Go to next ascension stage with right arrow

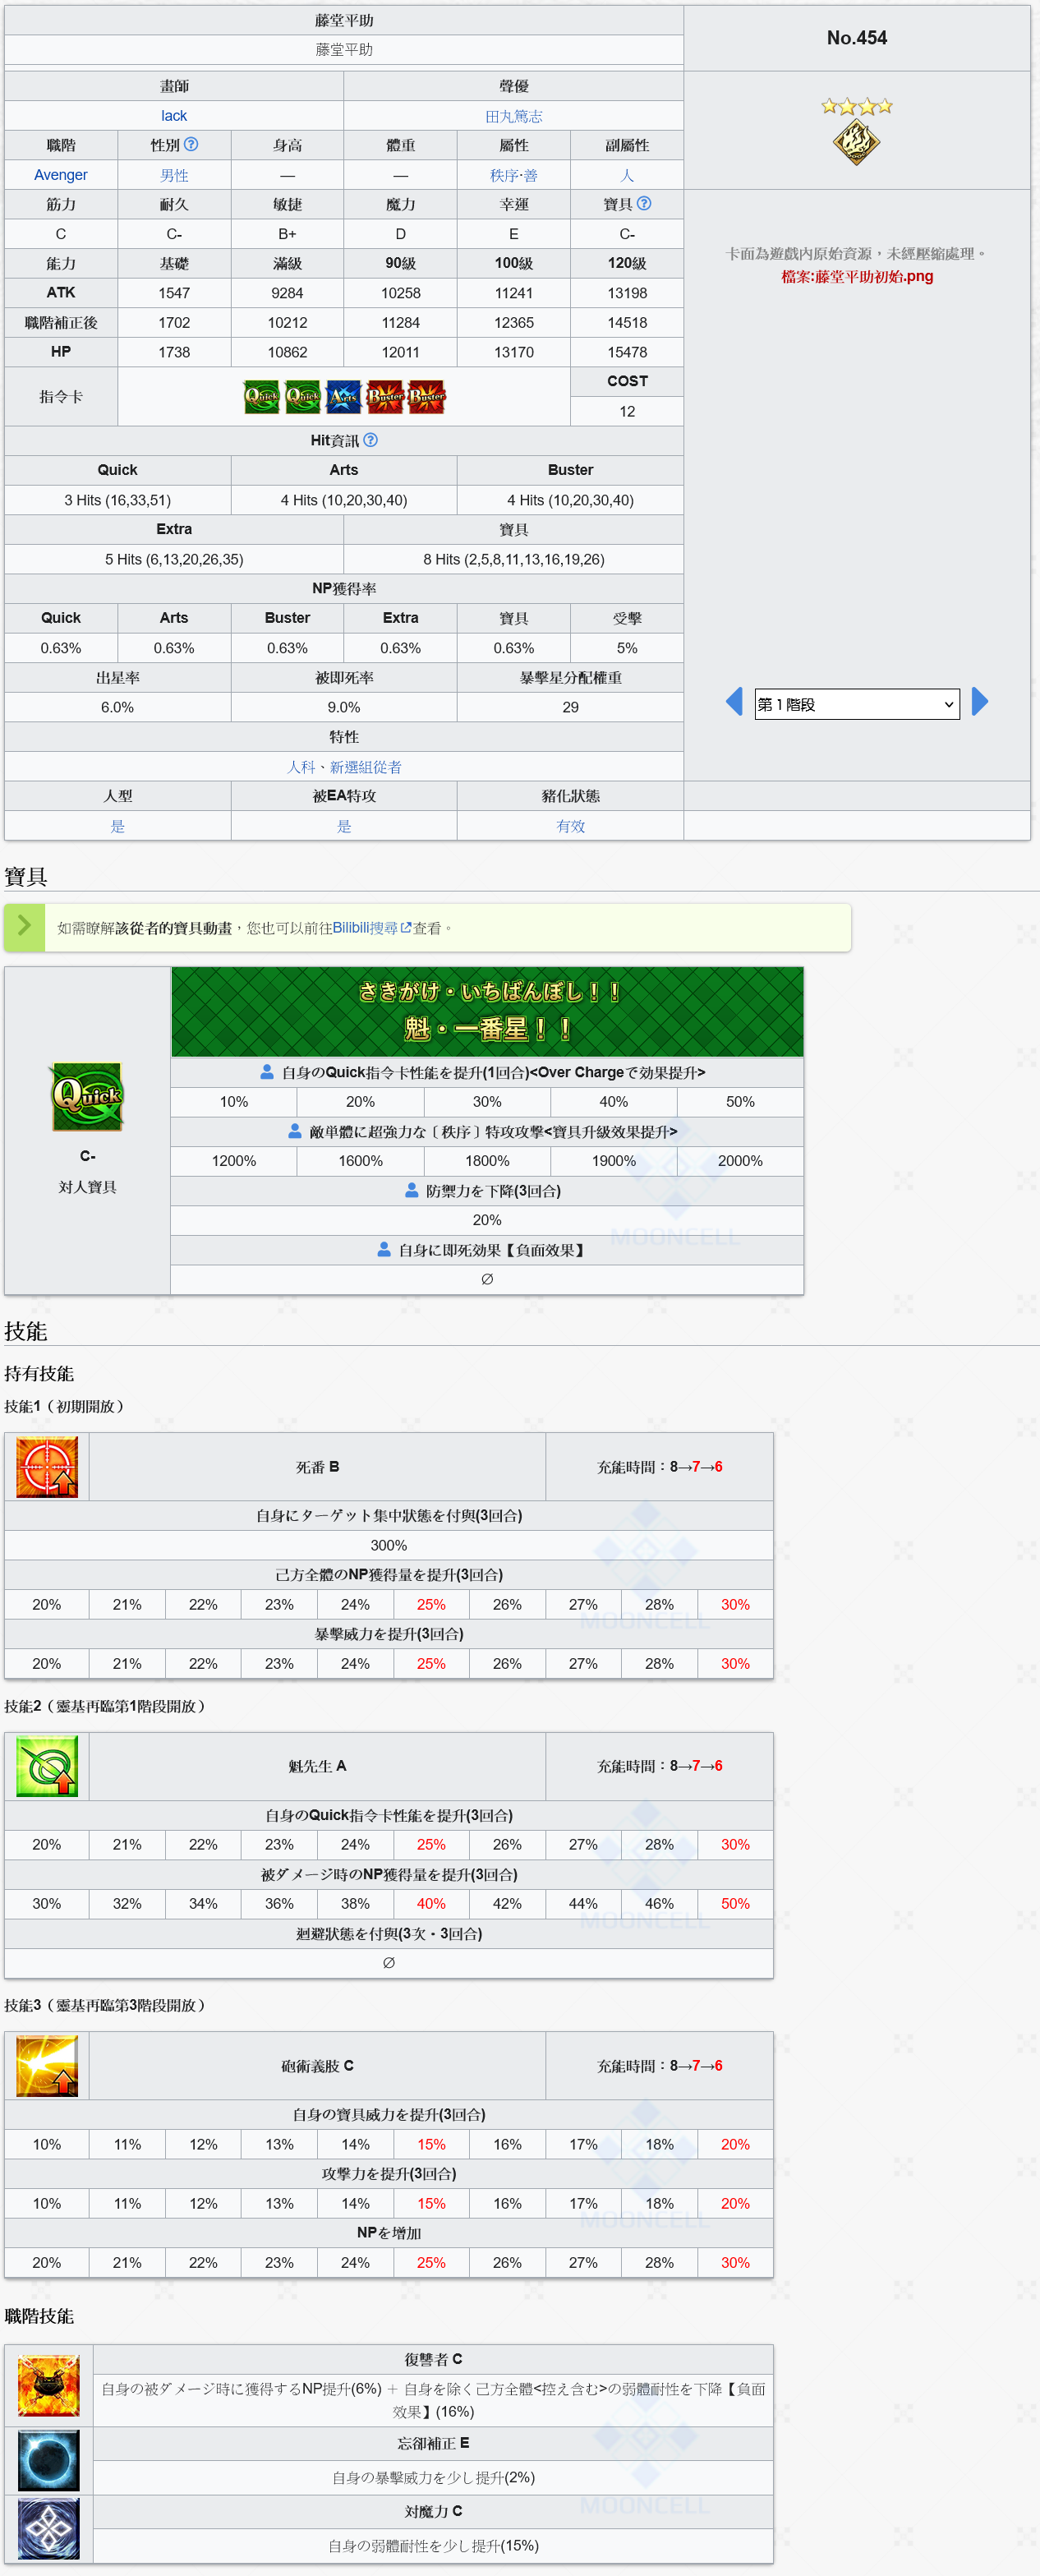pos(979,702)
